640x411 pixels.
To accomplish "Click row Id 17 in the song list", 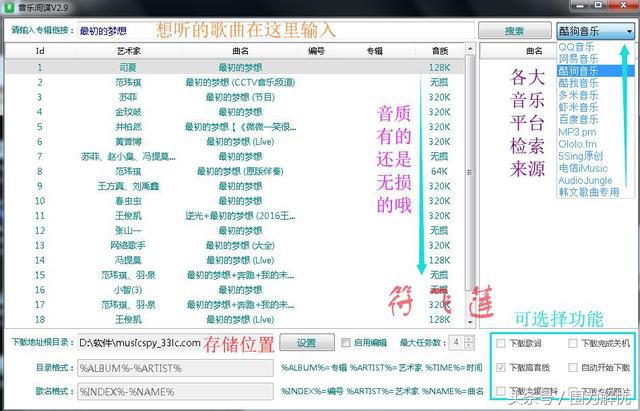I will coord(235,305).
